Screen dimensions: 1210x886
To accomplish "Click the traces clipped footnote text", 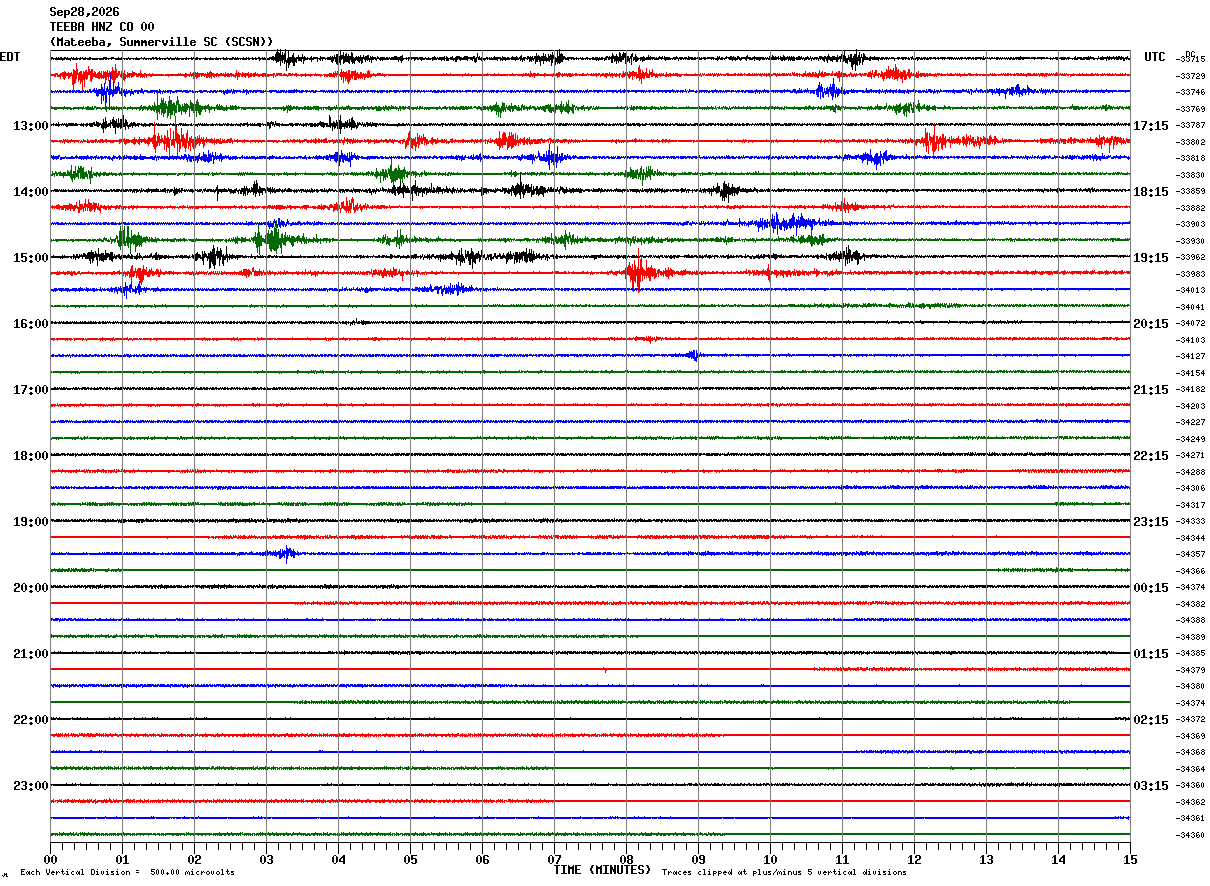I will (x=784, y=872).
